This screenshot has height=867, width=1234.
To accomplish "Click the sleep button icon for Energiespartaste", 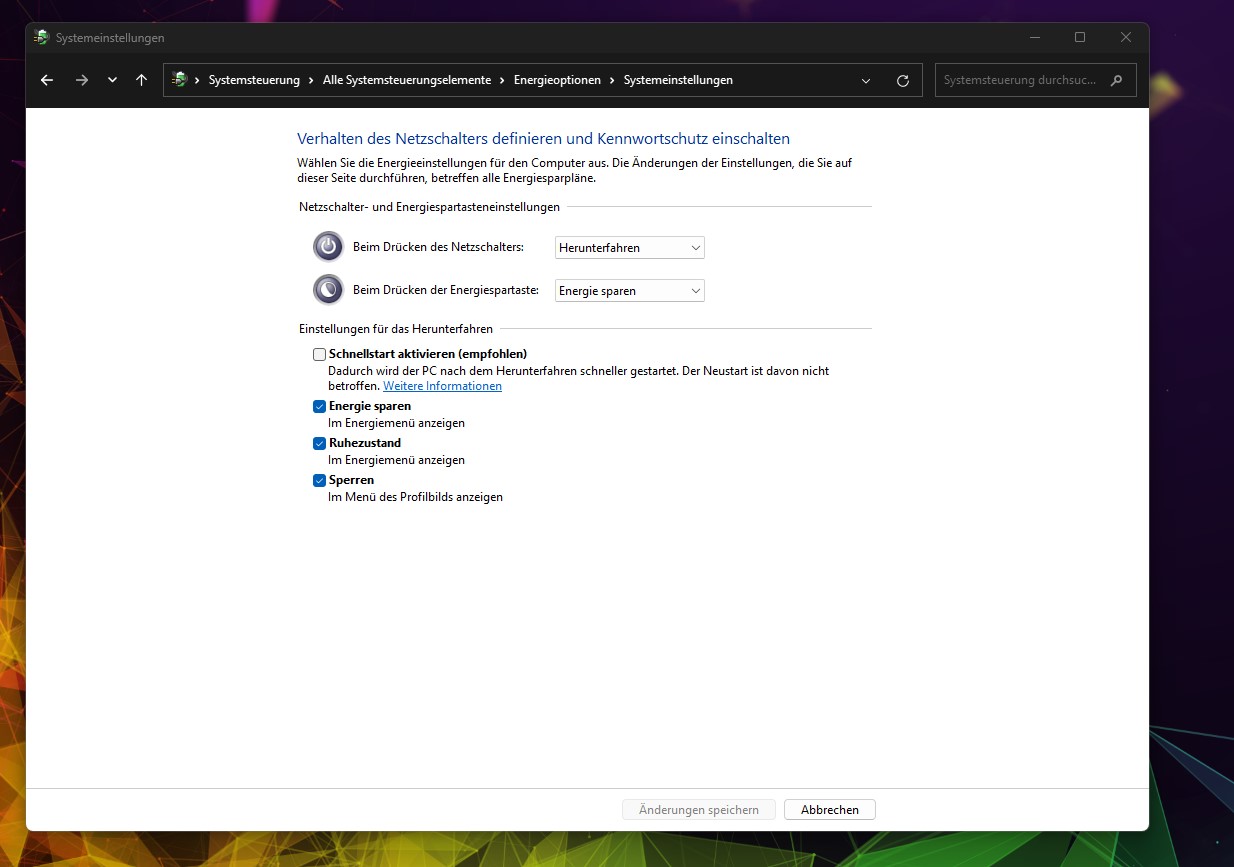I will point(328,290).
